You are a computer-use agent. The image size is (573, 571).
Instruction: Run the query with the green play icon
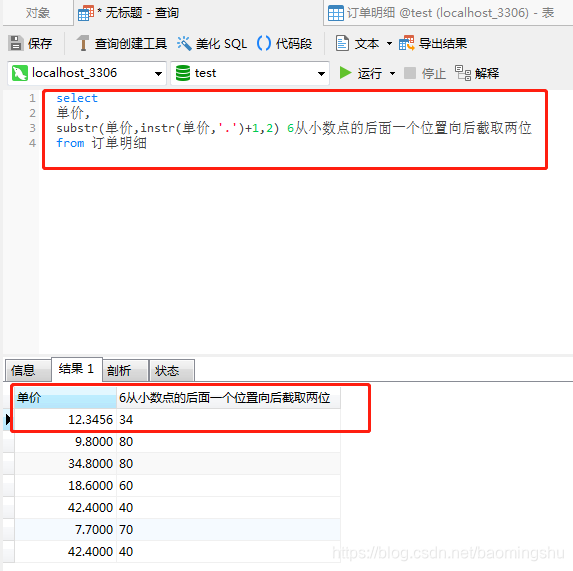tap(345, 73)
